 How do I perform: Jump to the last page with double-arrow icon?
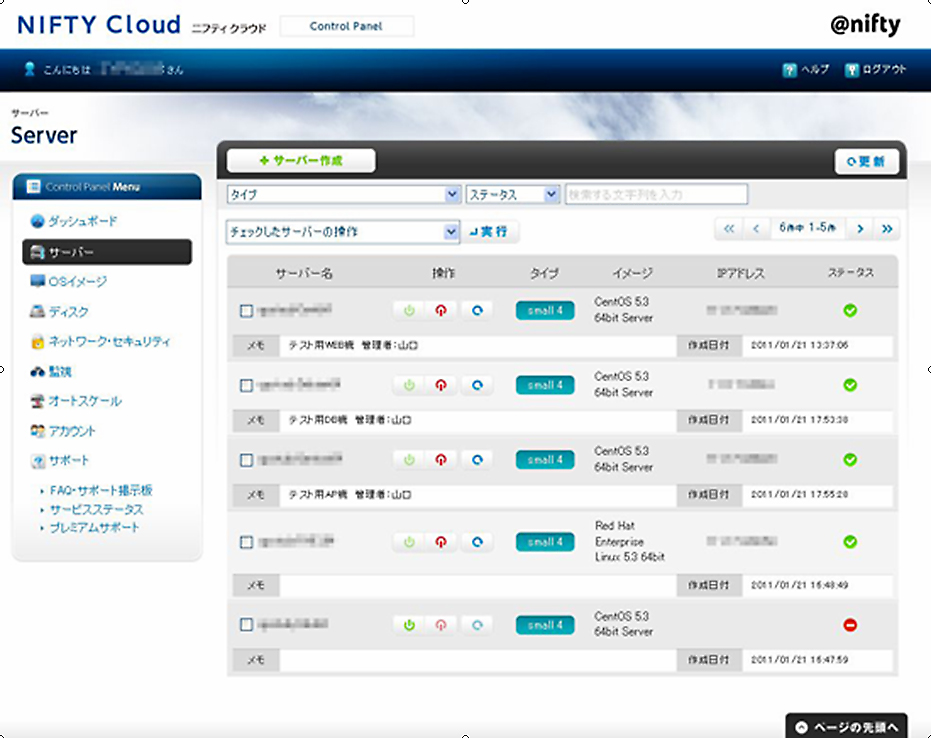pos(887,229)
